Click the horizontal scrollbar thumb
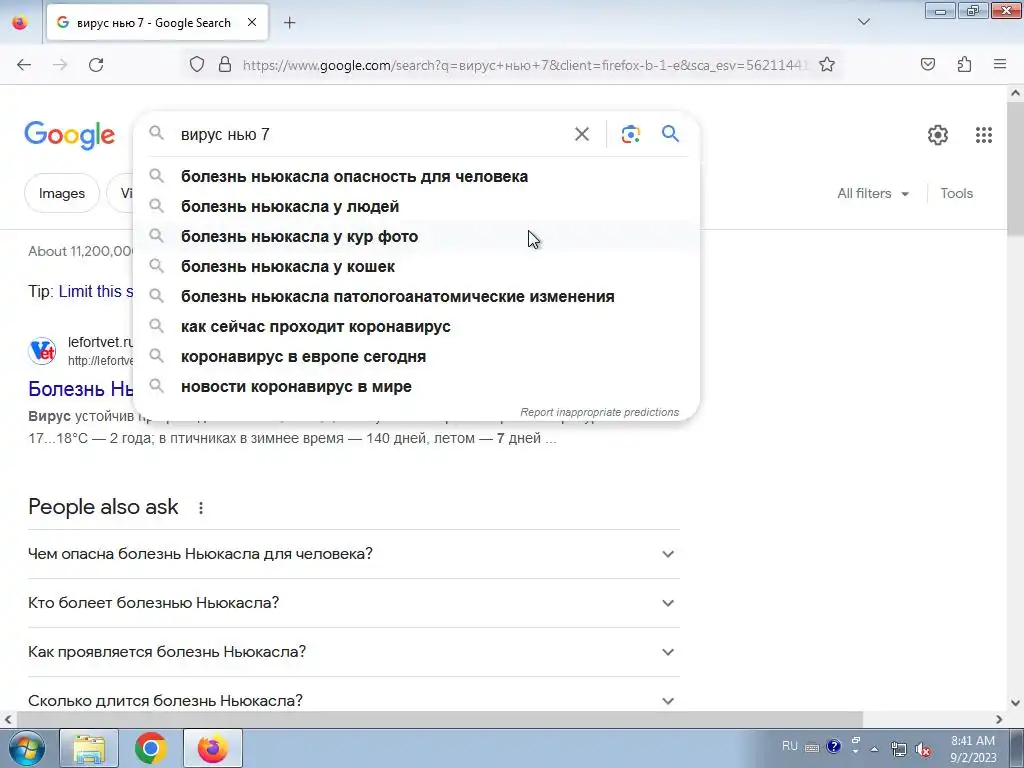This screenshot has height=768, width=1024. [440, 719]
